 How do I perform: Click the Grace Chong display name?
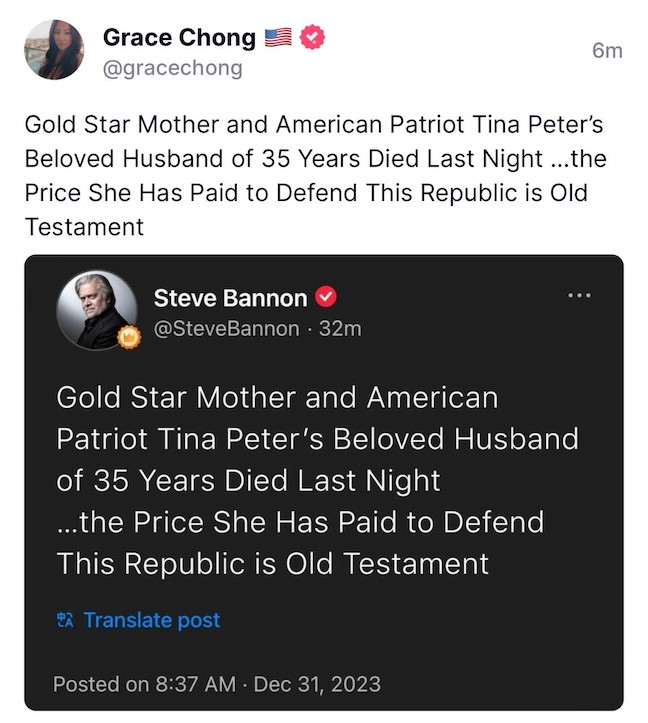[179, 38]
